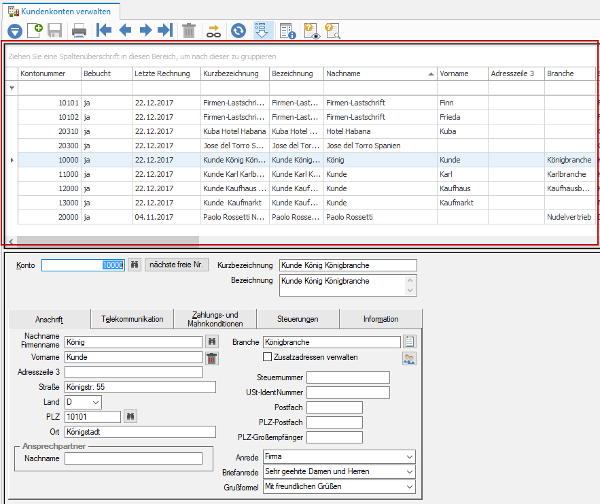Click the filter funnel toolbar icon

coord(15,31)
